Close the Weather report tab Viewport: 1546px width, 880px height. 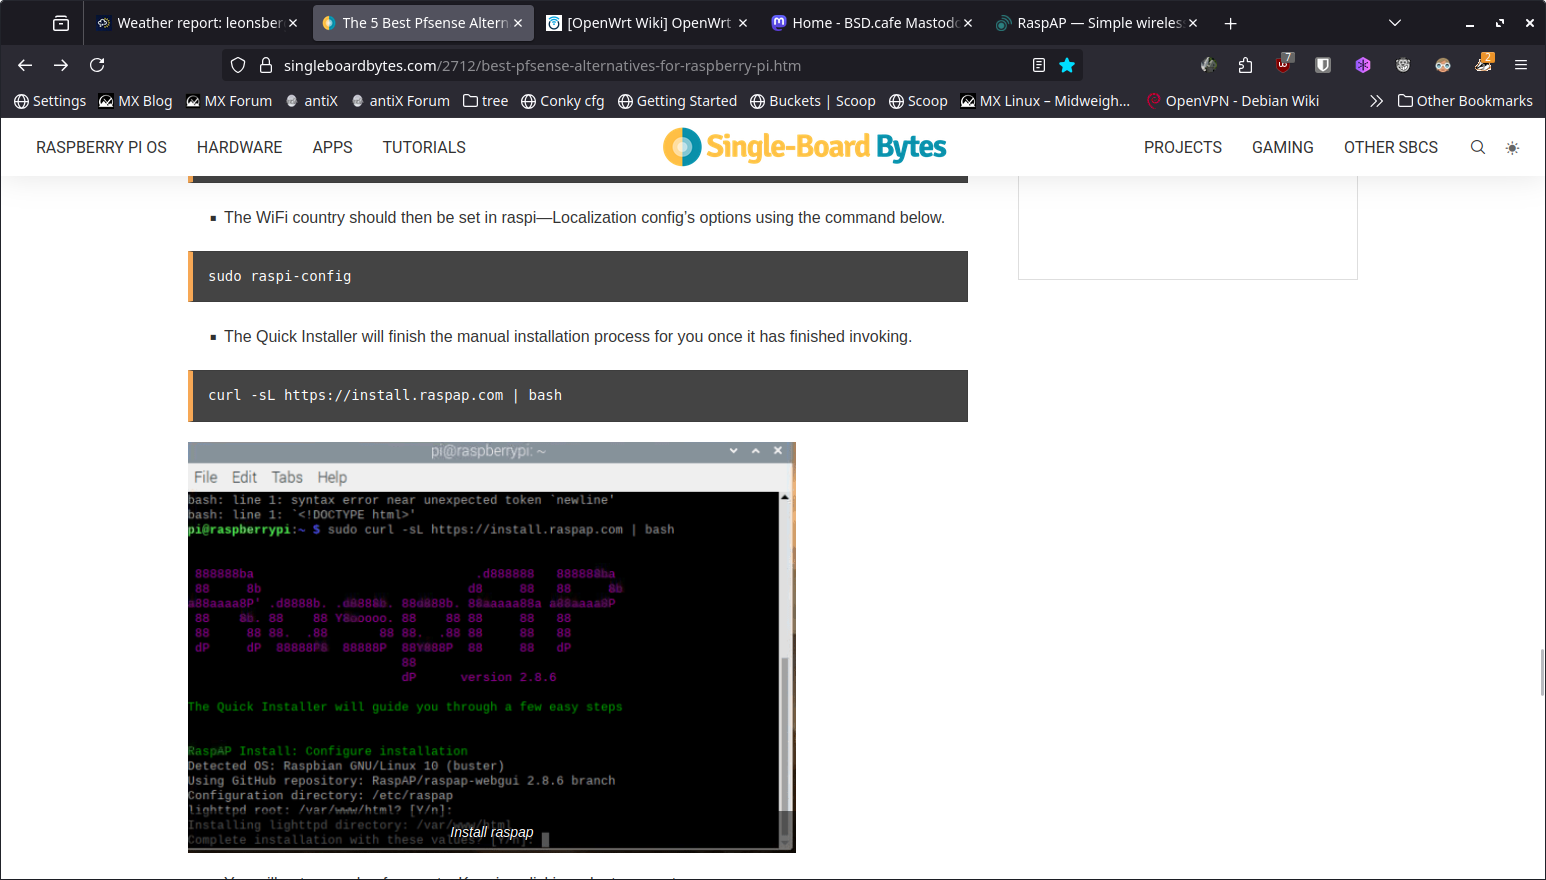293,23
